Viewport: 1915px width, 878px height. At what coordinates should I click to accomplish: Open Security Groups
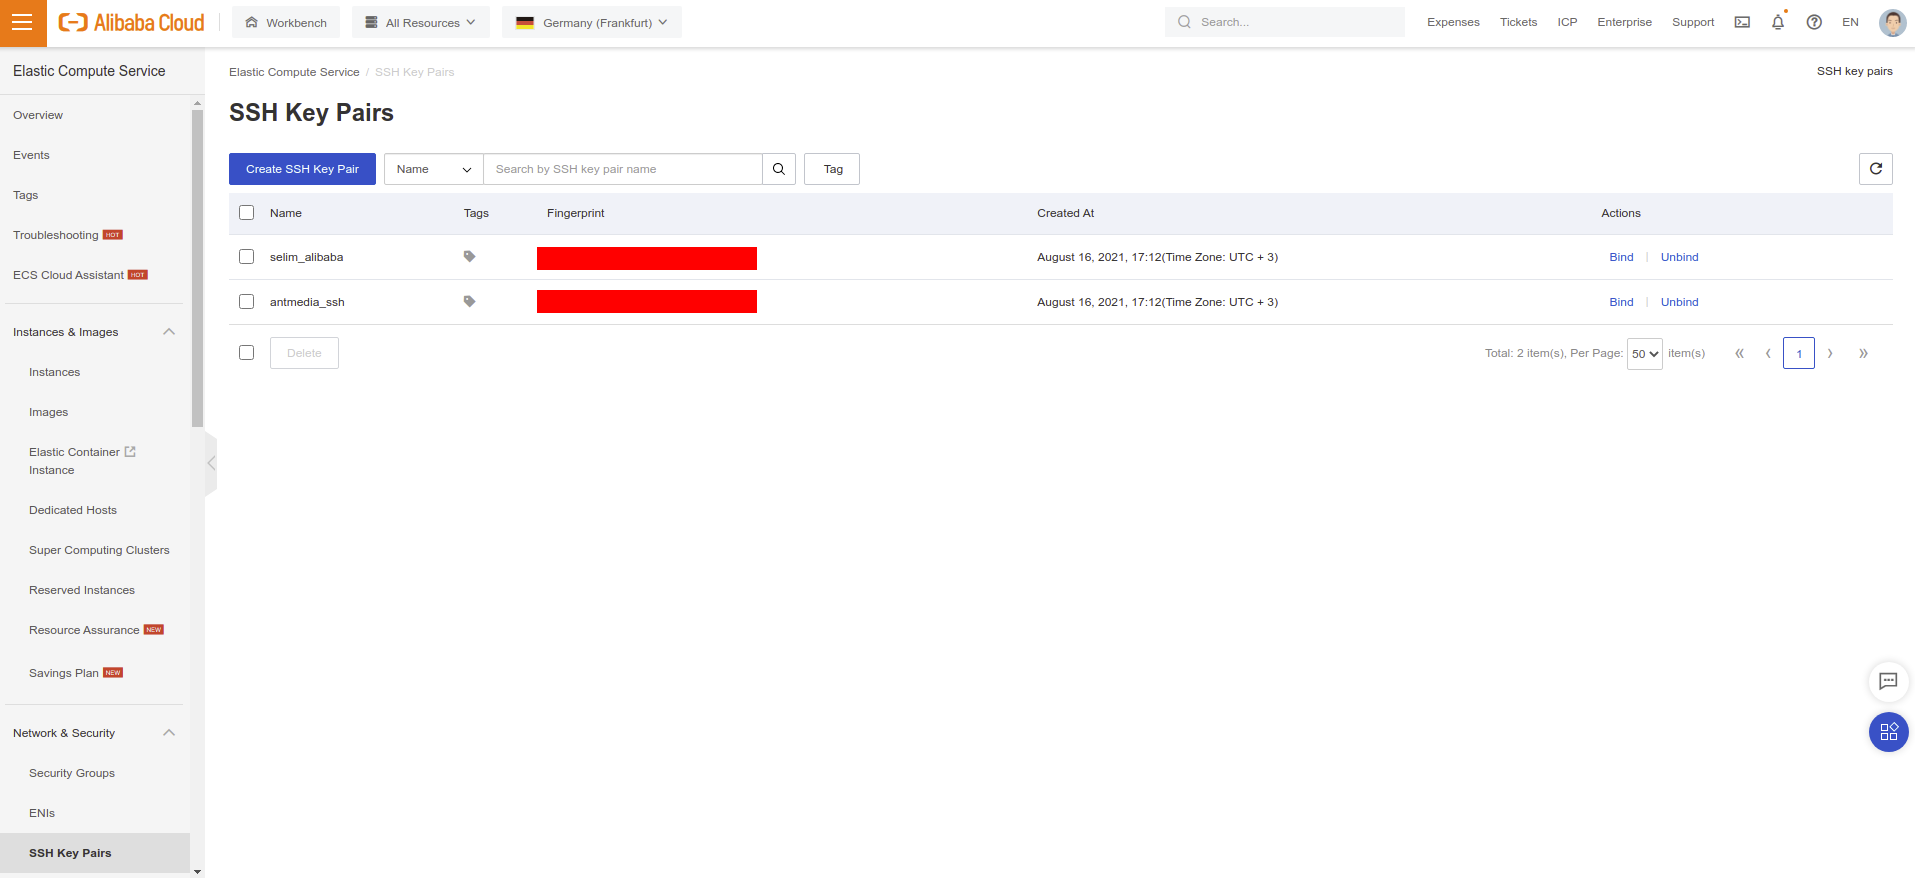pos(72,773)
